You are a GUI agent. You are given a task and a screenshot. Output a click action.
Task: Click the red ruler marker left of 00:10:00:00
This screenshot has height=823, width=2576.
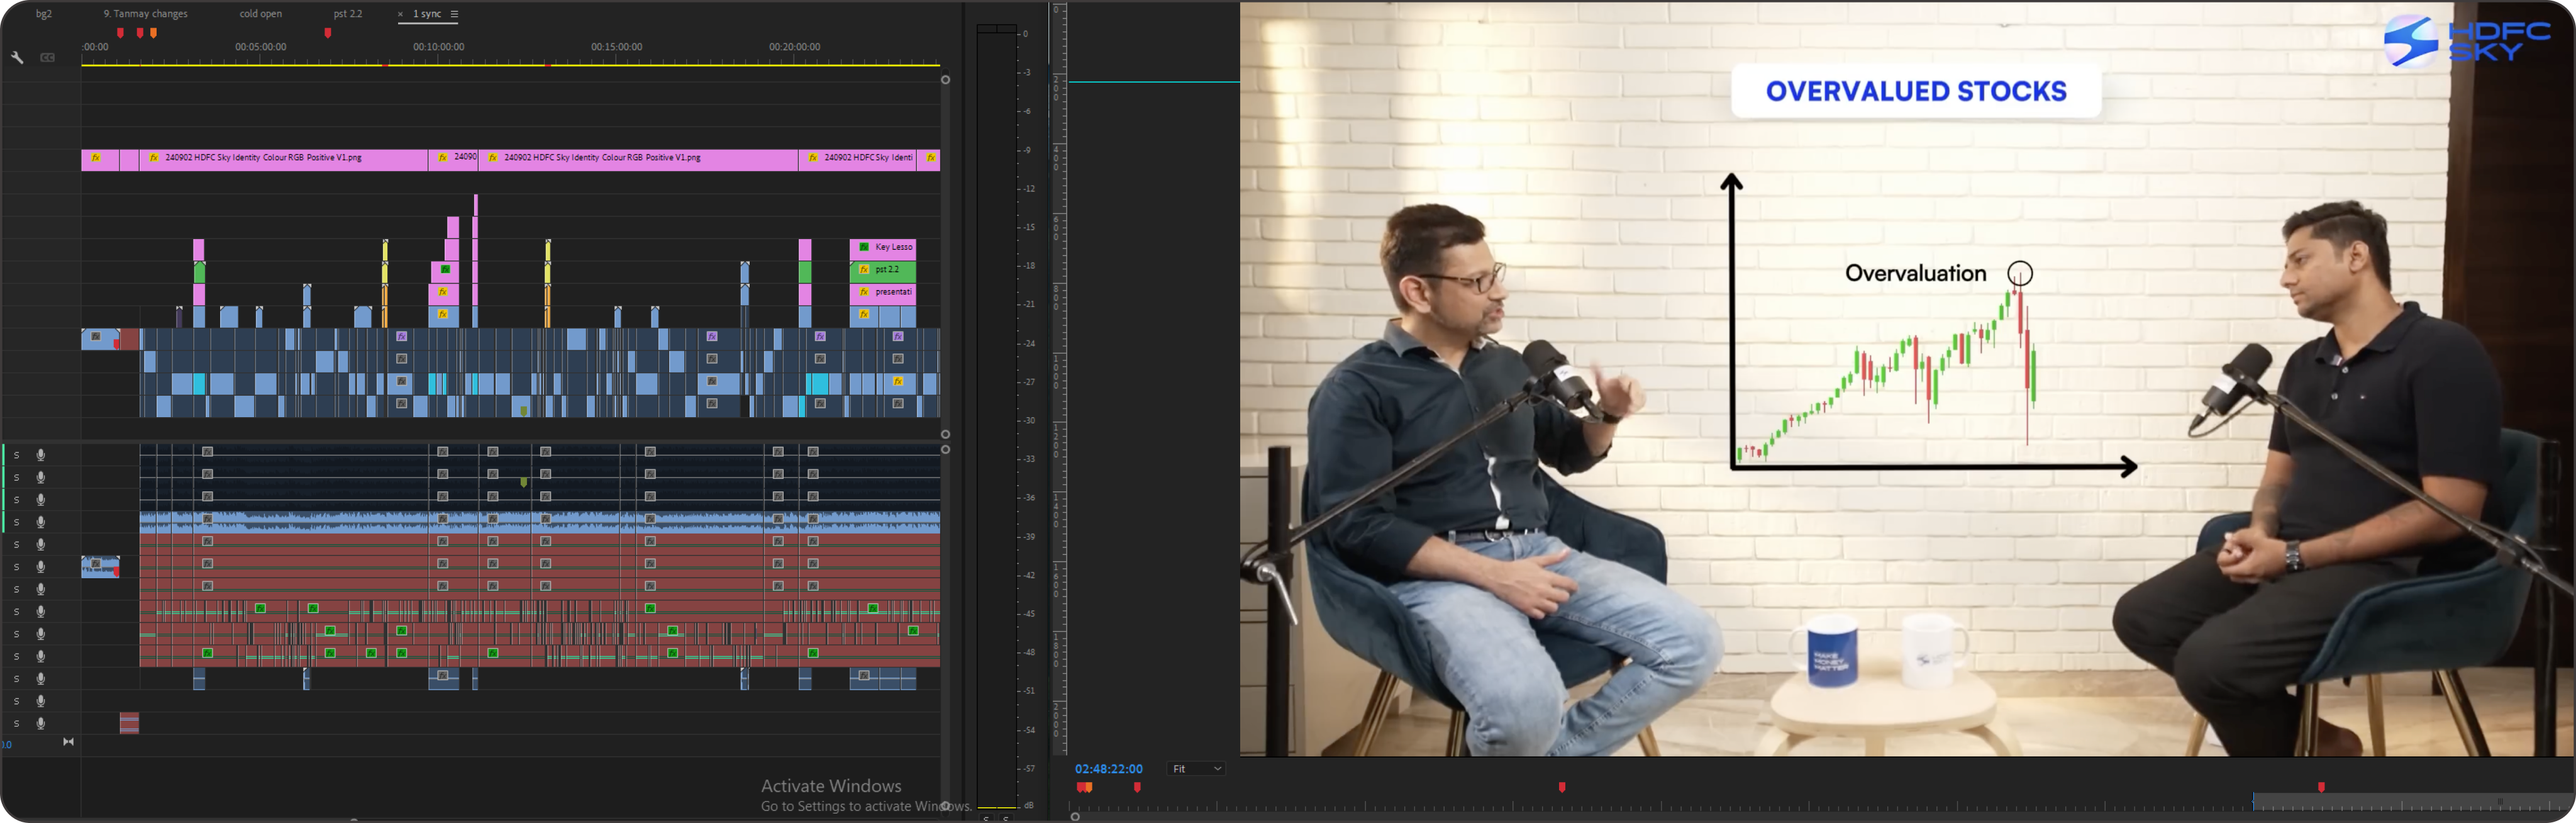(328, 33)
